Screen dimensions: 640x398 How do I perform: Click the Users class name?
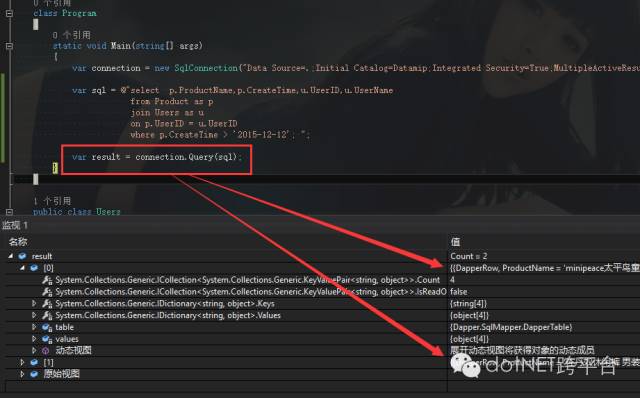click(108, 211)
